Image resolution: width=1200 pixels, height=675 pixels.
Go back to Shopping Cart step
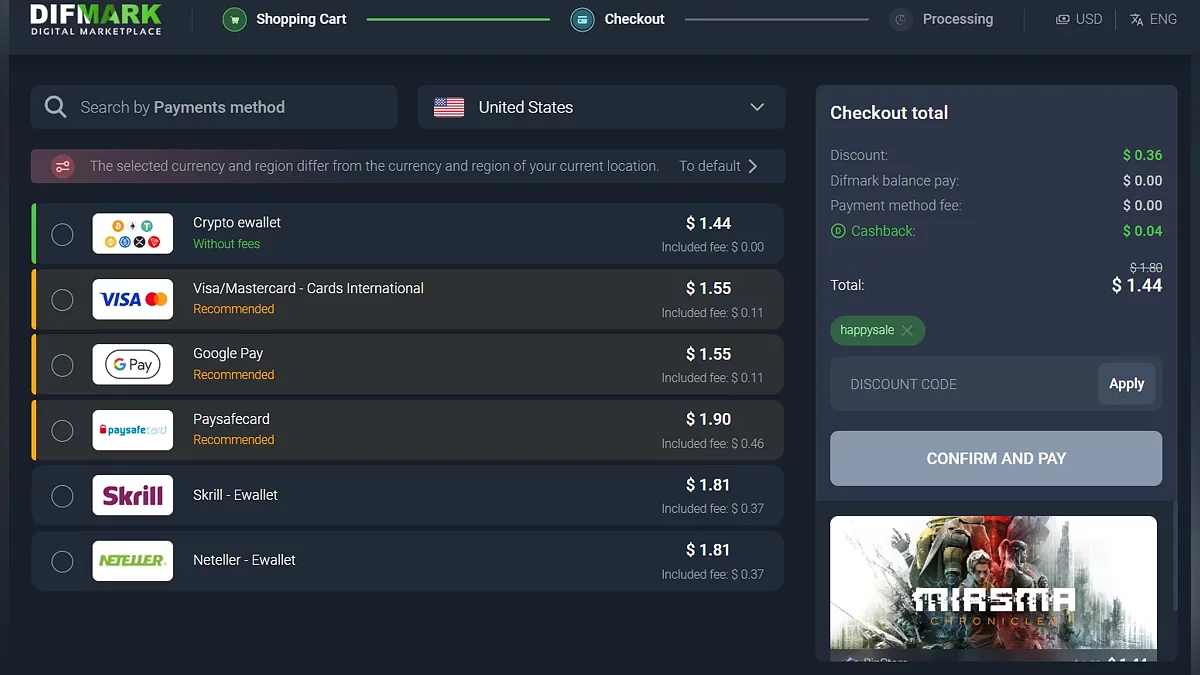tap(300, 19)
